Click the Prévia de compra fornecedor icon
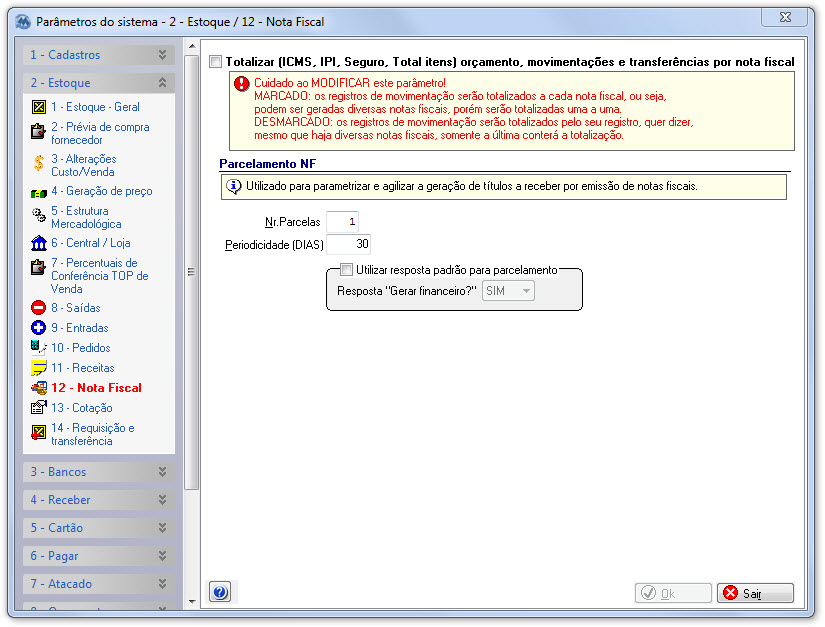The image size is (825, 627). (x=38, y=132)
